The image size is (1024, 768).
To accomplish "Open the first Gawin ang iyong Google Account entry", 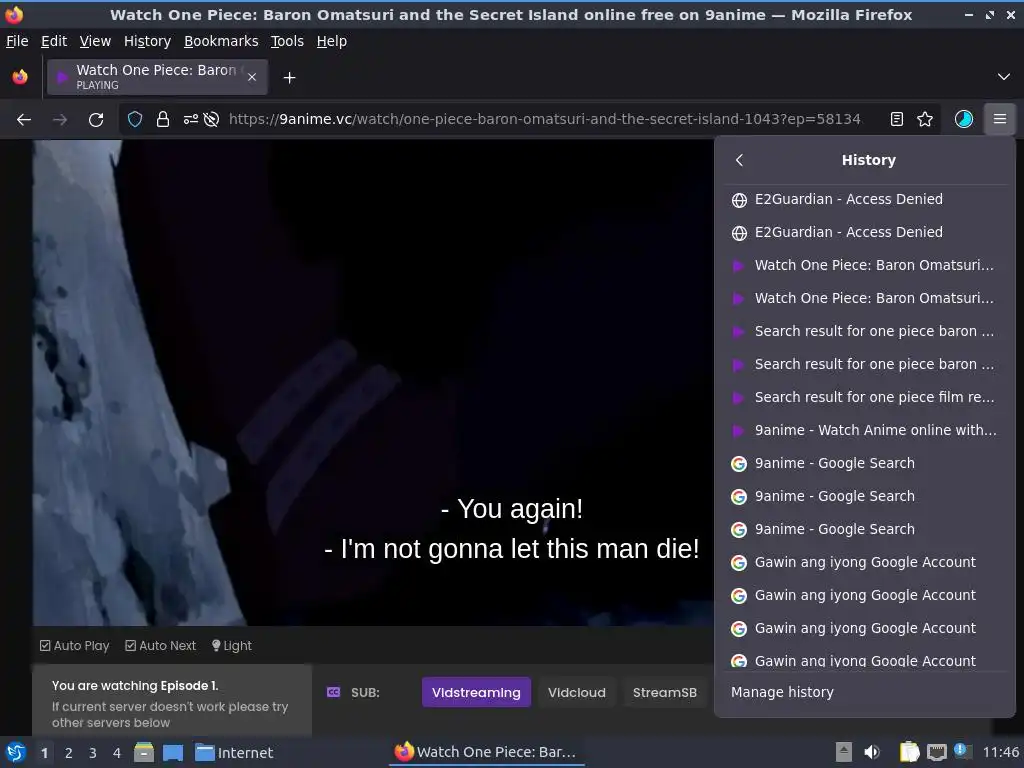I will (x=865, y=562).
